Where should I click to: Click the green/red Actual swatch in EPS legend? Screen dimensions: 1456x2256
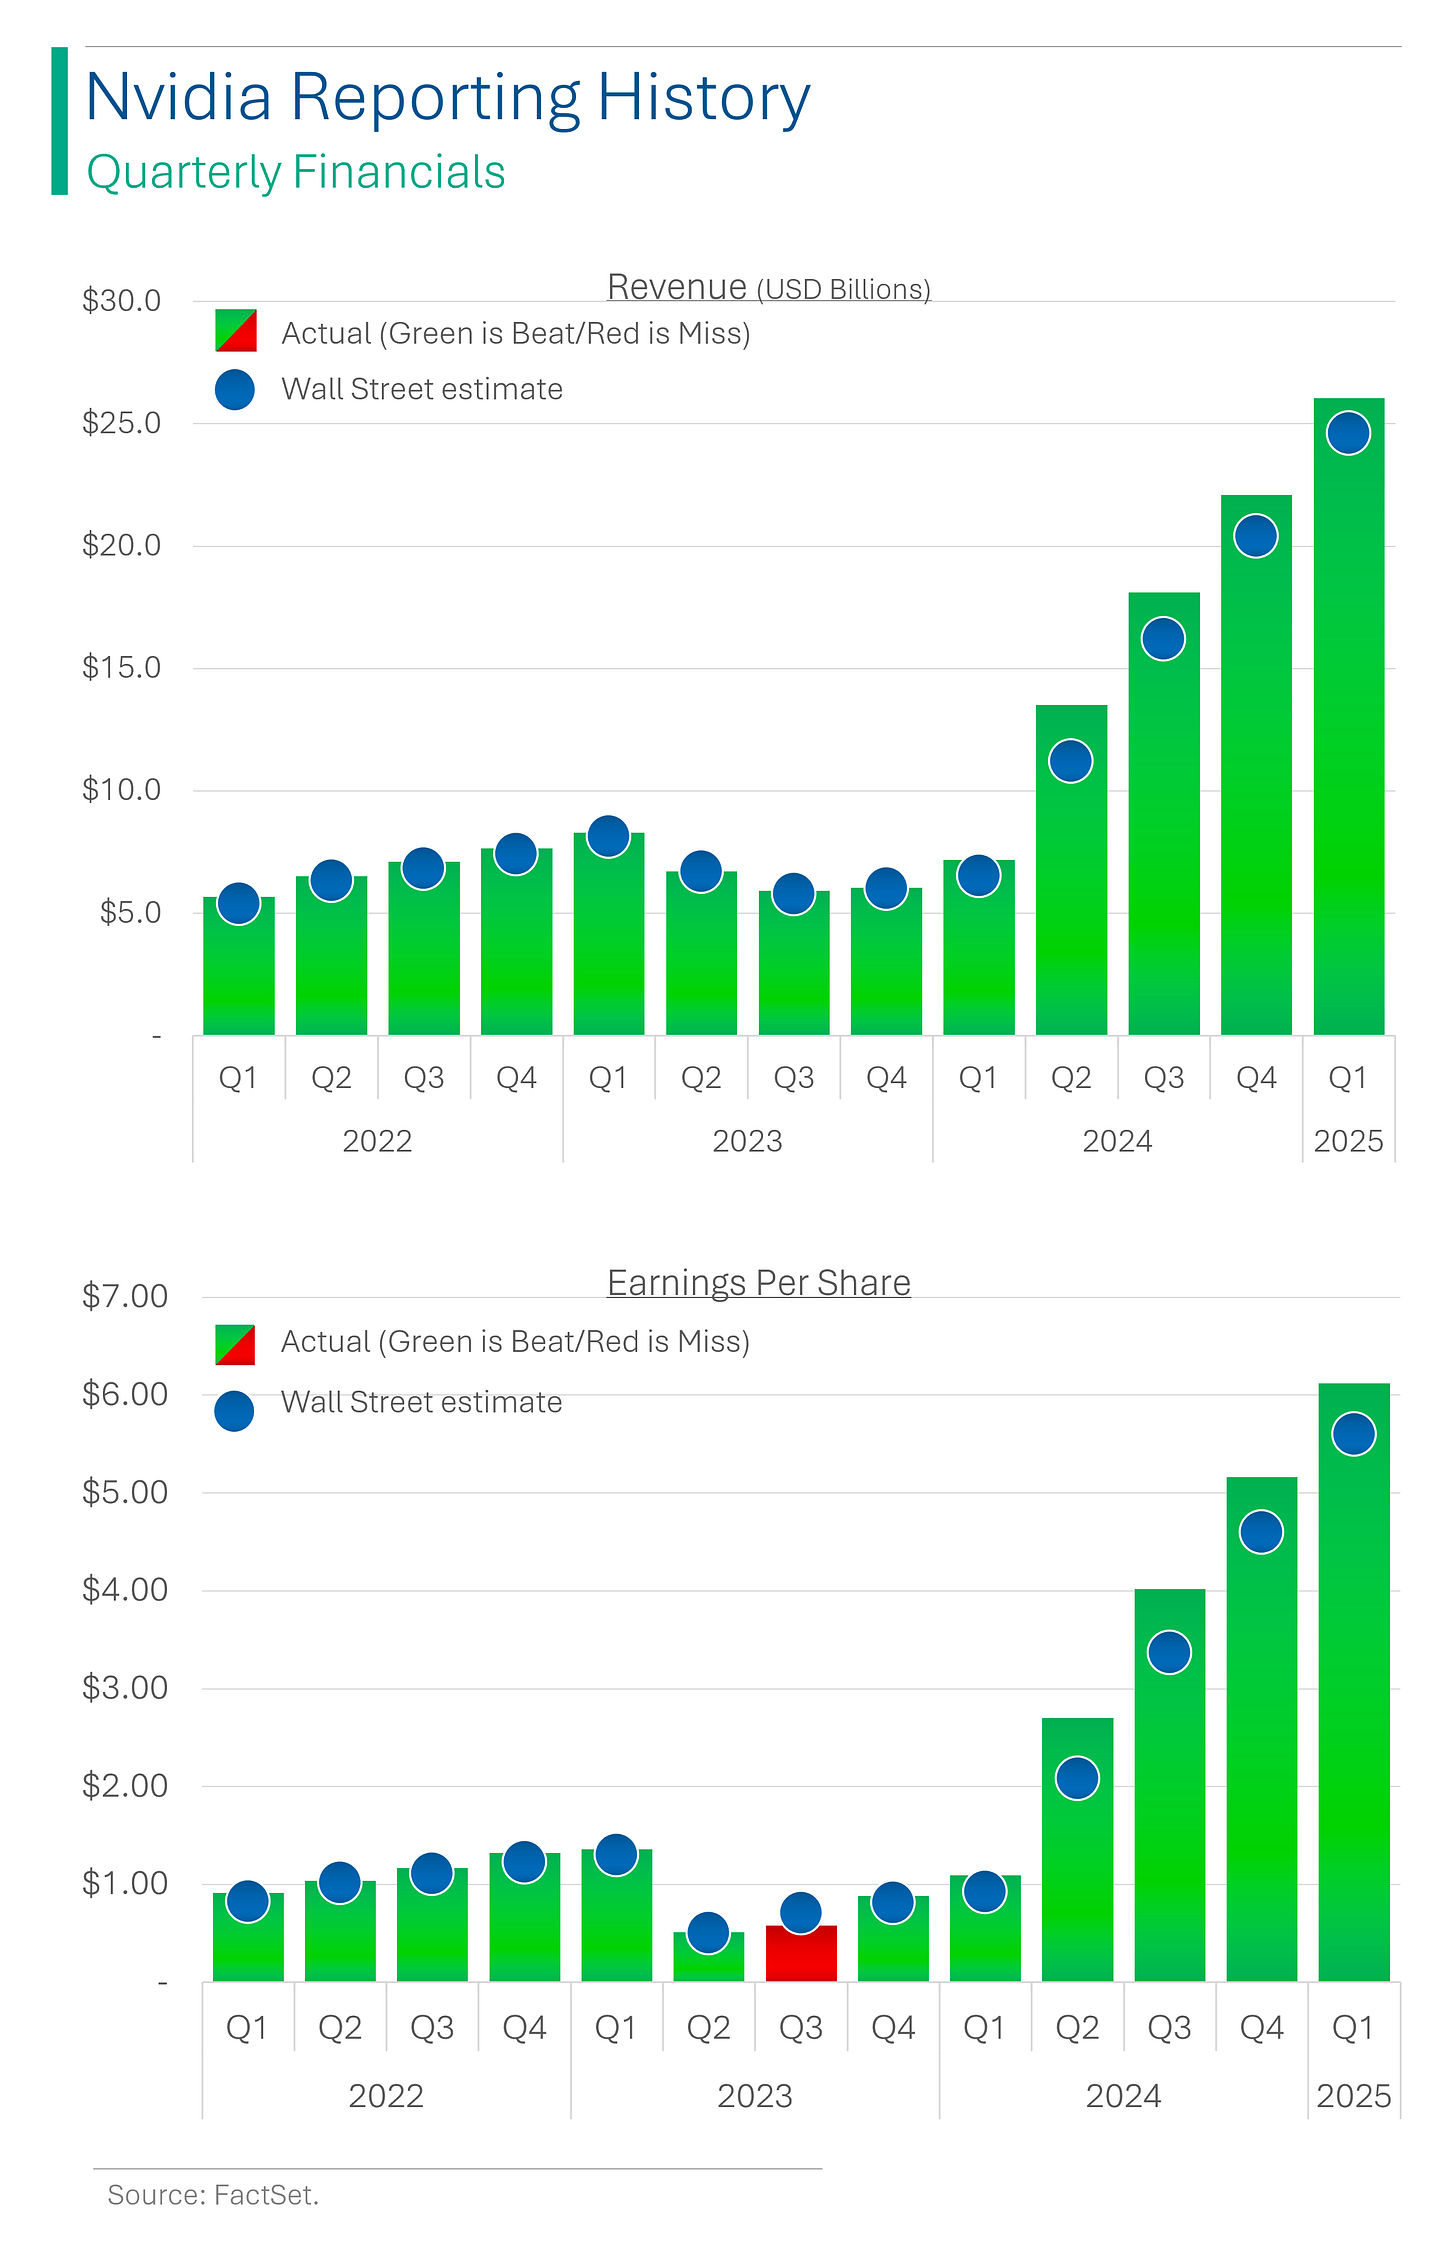235,1345
